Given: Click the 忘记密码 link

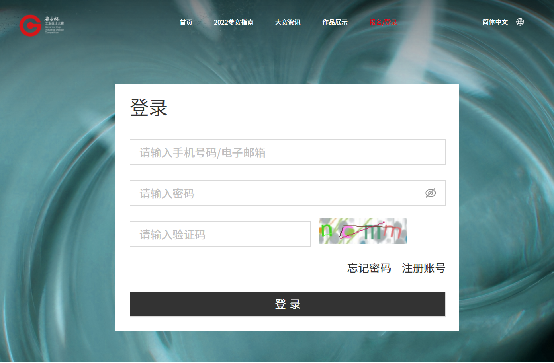Looking at the screenshot, I should [369, 268].
